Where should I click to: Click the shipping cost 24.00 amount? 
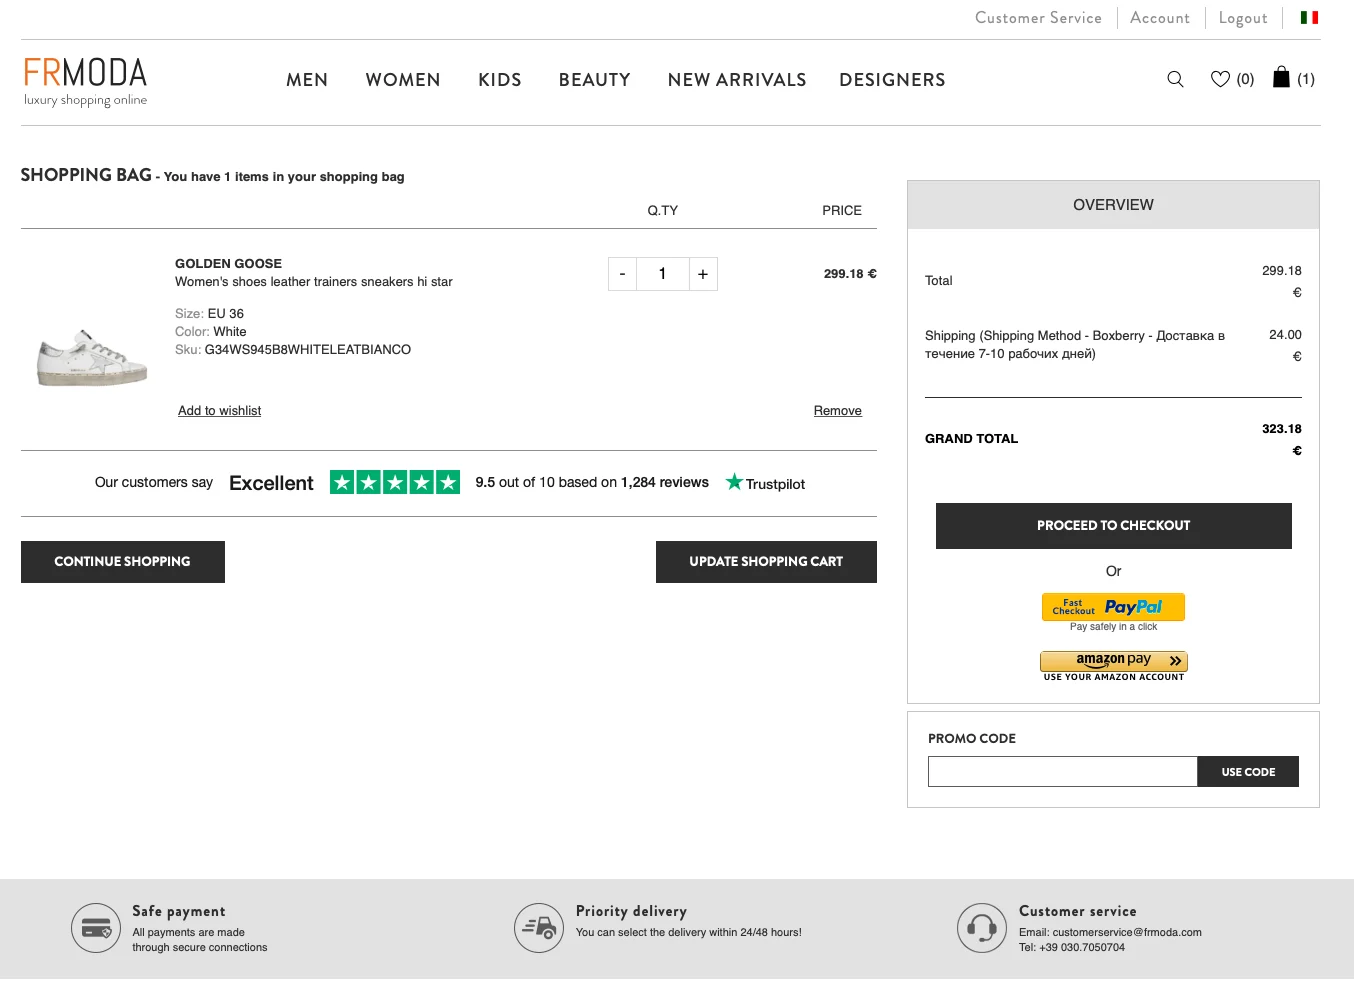coord(1285,345)
